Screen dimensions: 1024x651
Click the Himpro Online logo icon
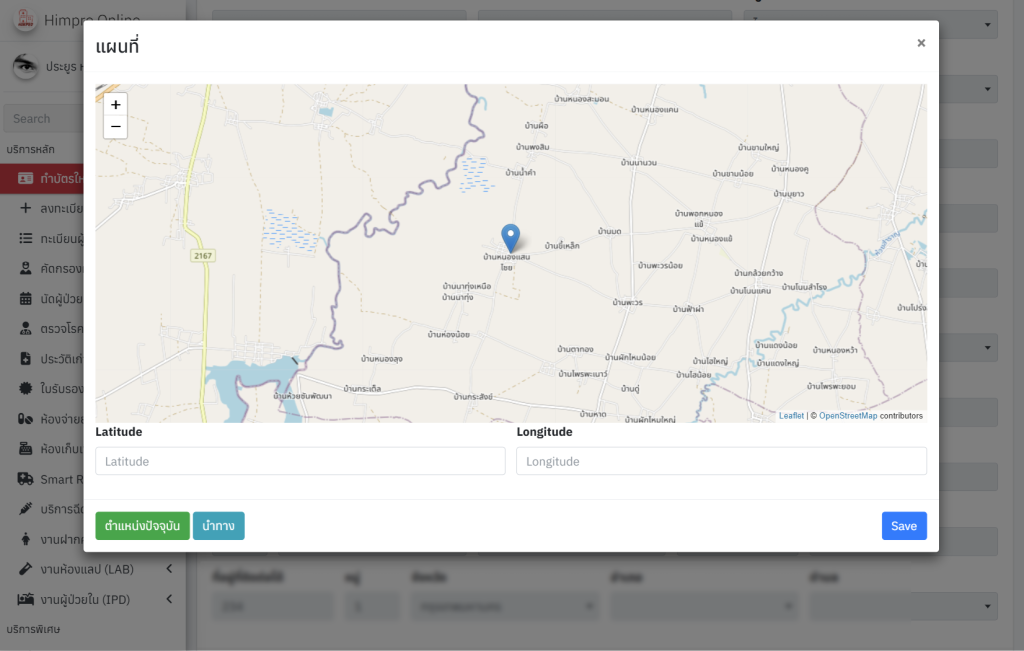(x=25, y=20)
